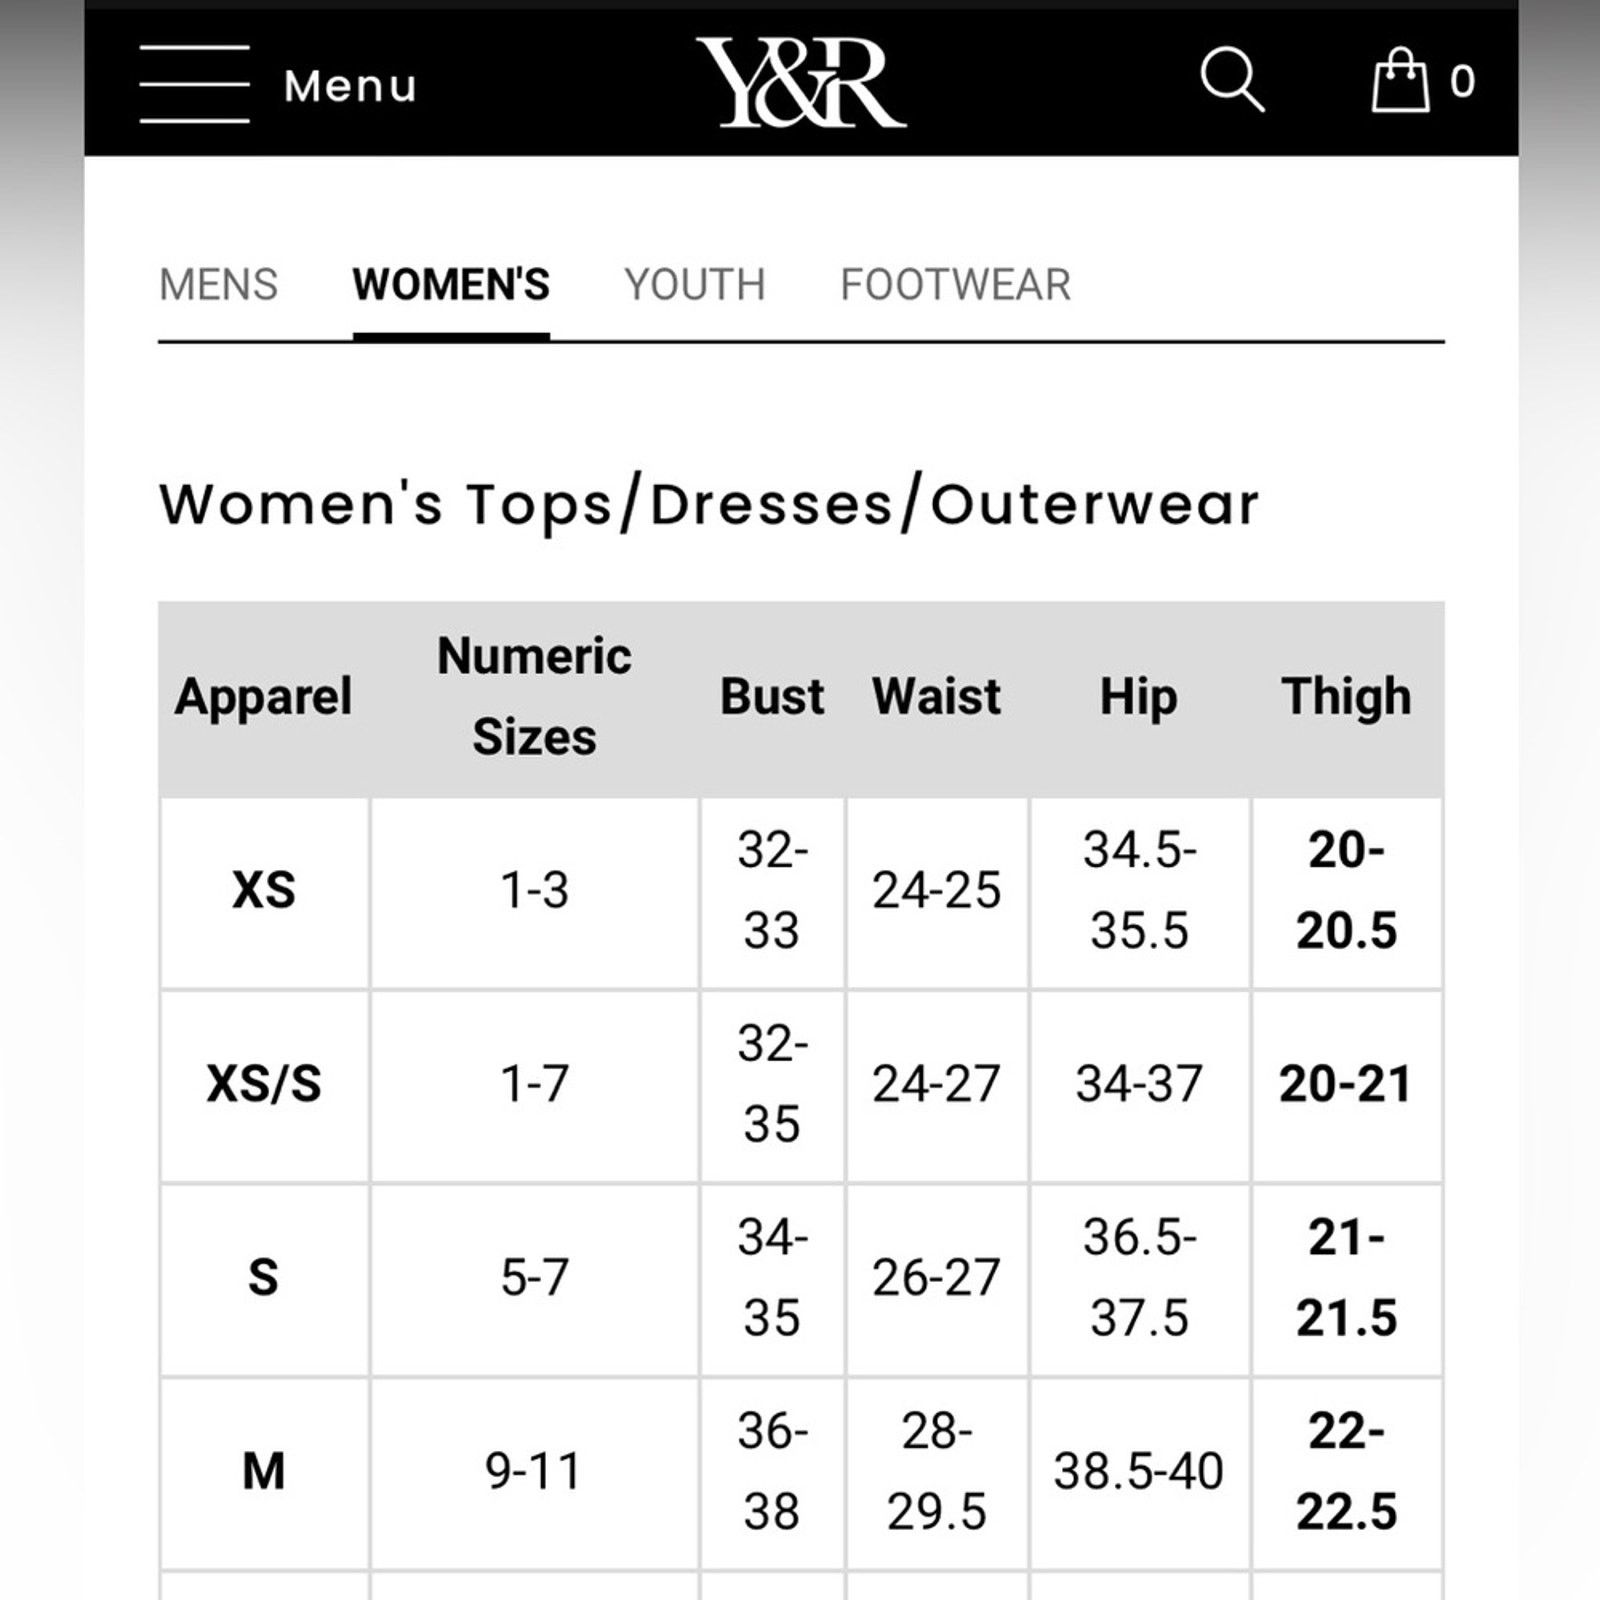Open the FOOTWEAR tab
Image resolution: width=1600 pixels, height=1600 pixels.
pyautogui.click(x=956, y=285)
